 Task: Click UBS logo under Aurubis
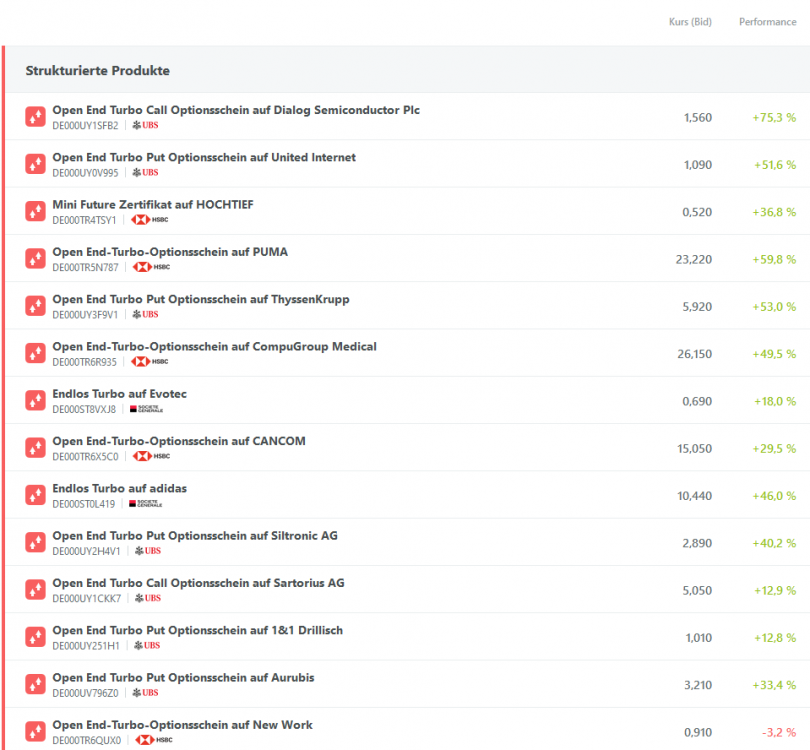pos(145,693)
